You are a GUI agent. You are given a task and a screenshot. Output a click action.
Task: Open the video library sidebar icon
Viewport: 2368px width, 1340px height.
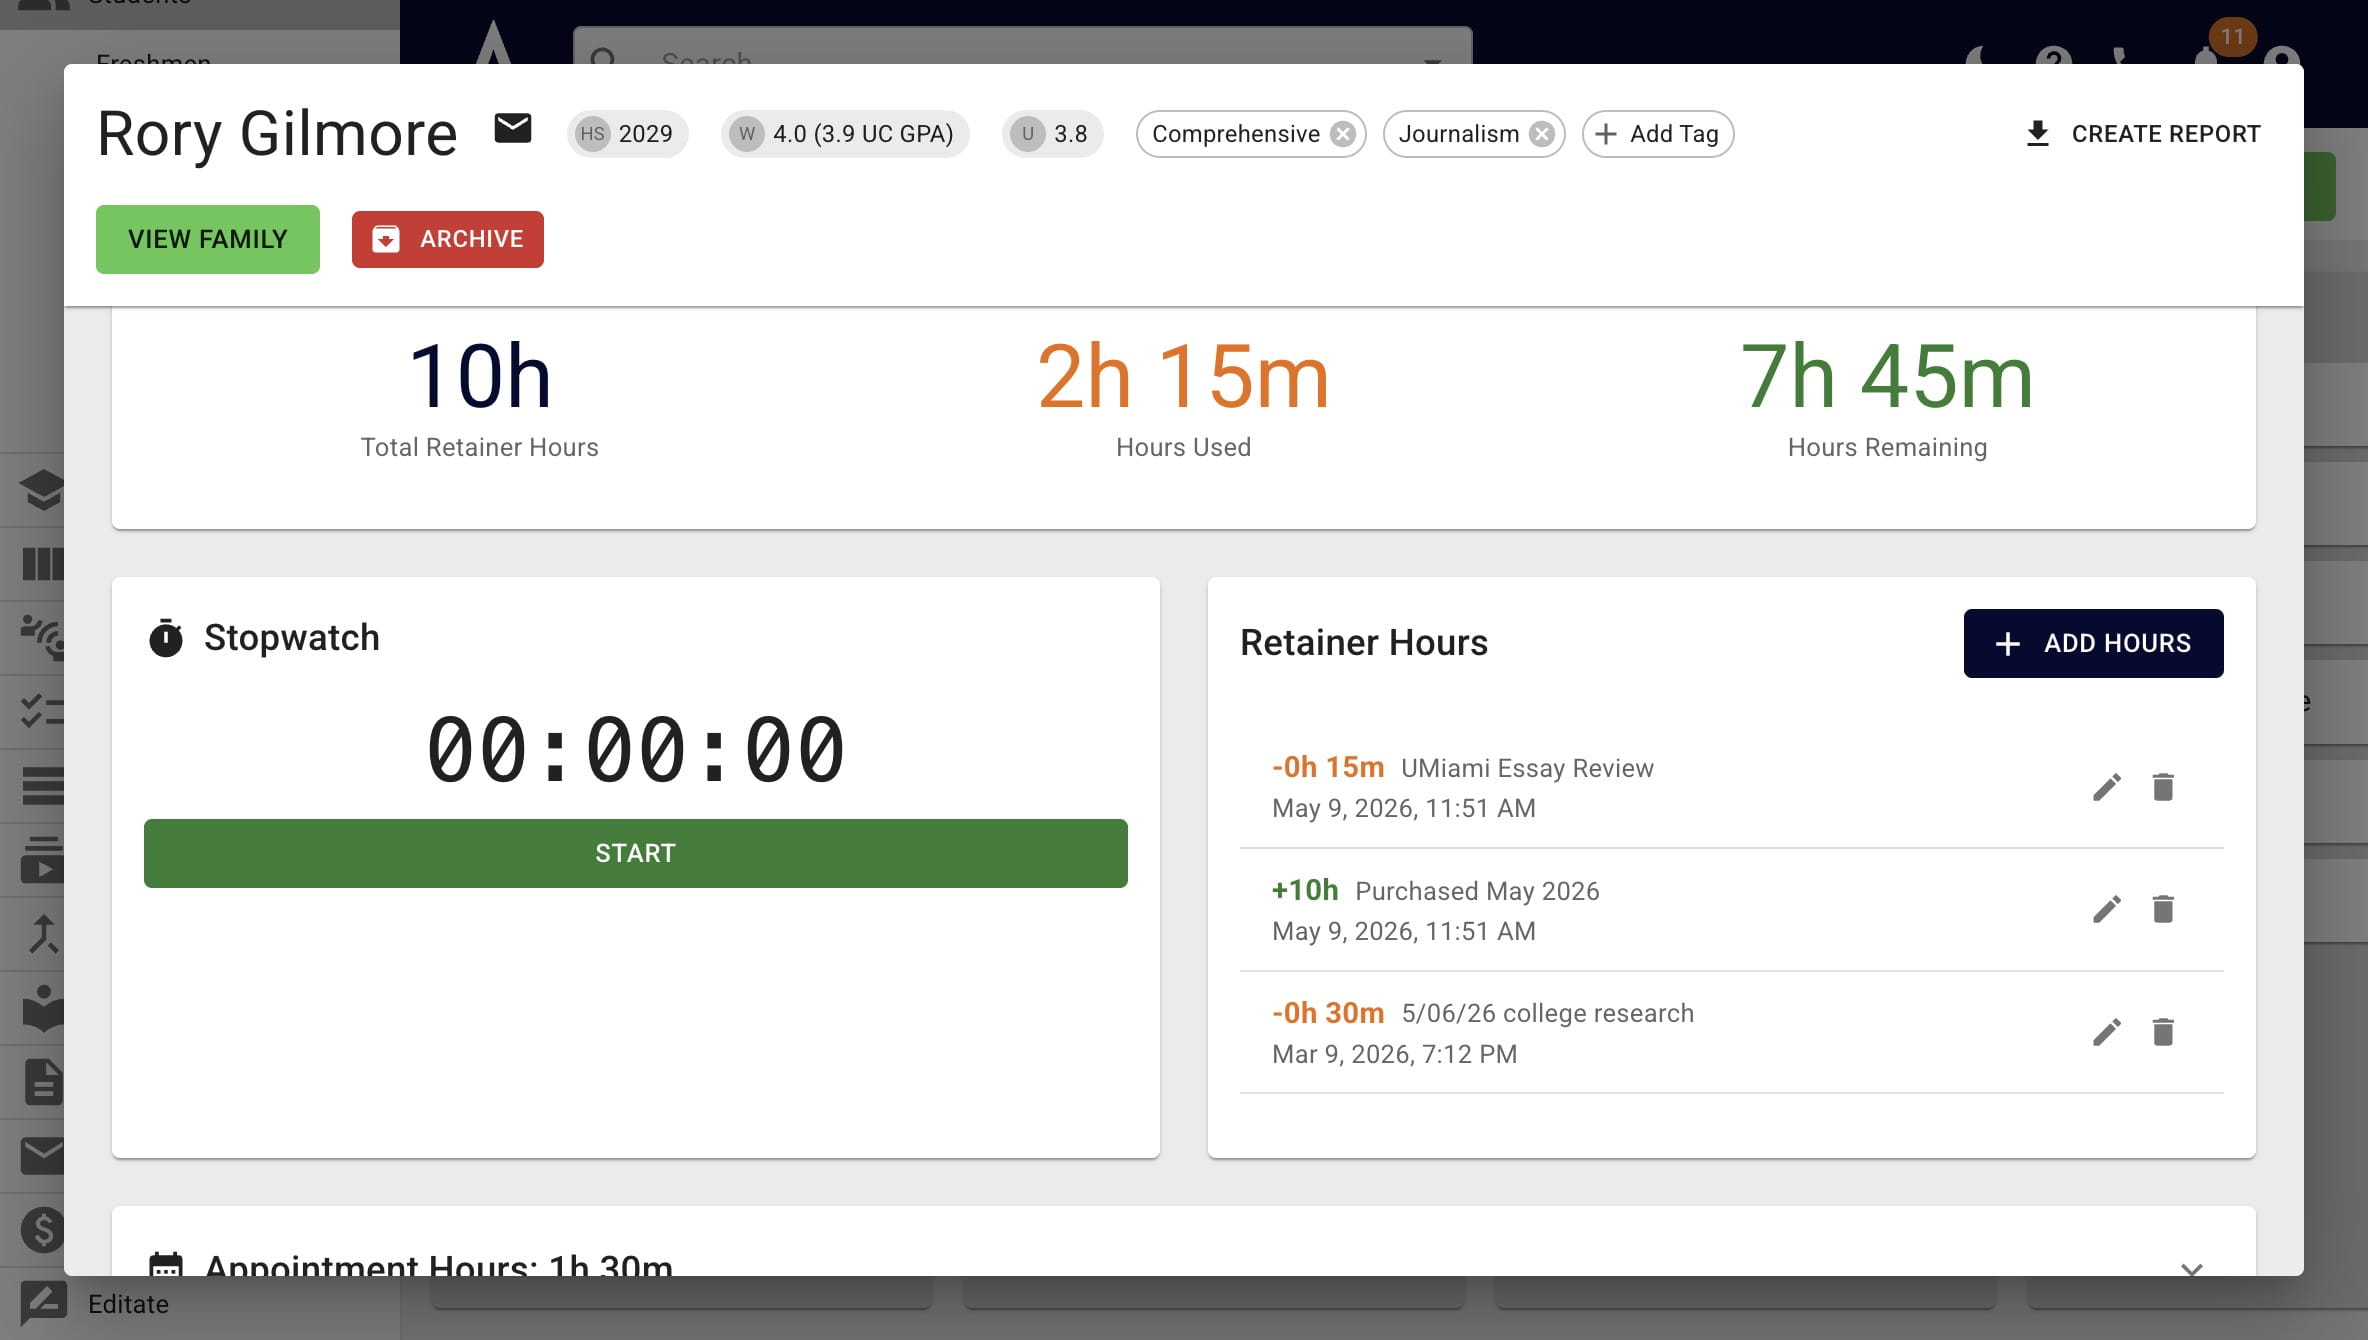tap(42, 860)
